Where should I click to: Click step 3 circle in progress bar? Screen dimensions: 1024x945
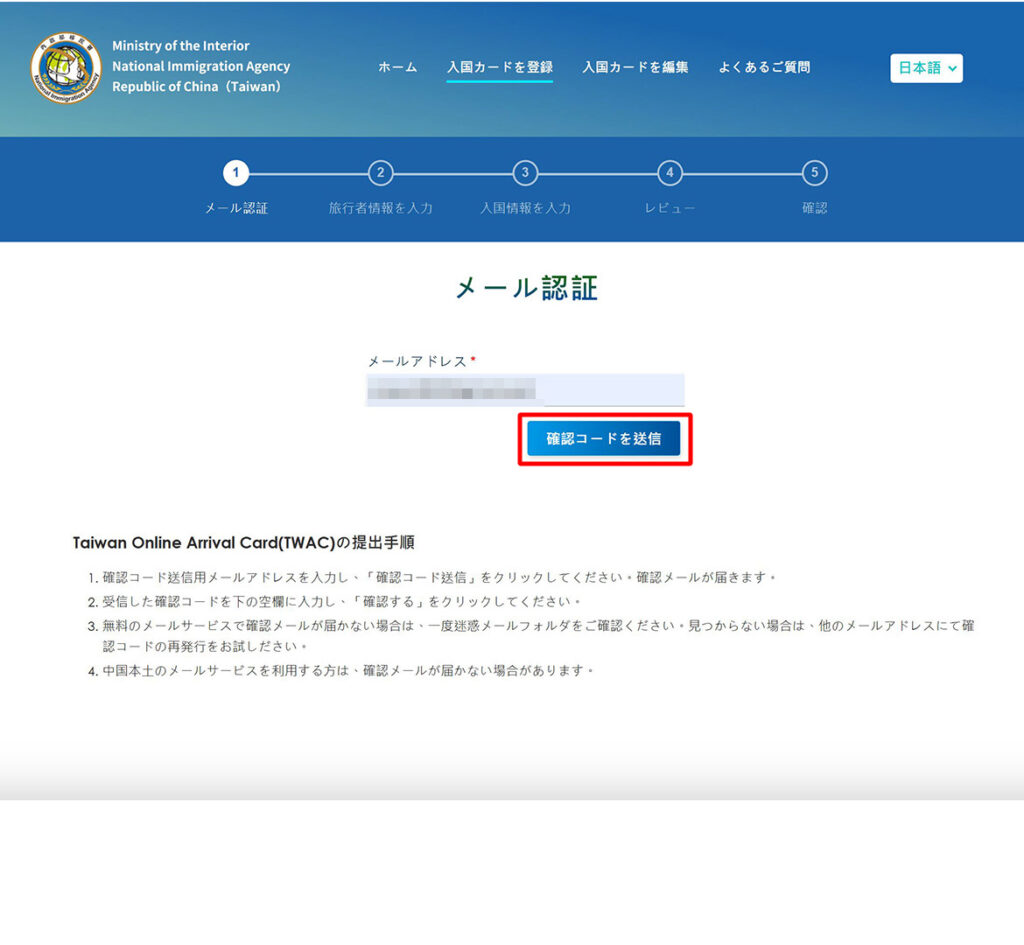click(x=525, y=173)
